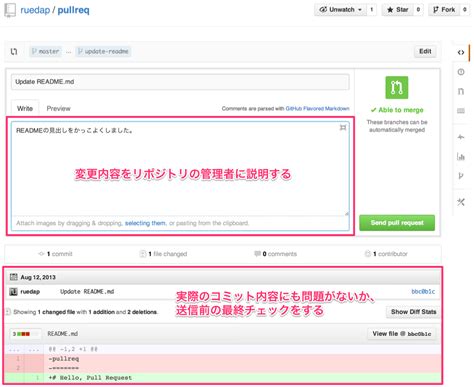The width and height of the screenshot is (474, 387).
Task: Open the 0 comments tab
Action: [275, 254]
